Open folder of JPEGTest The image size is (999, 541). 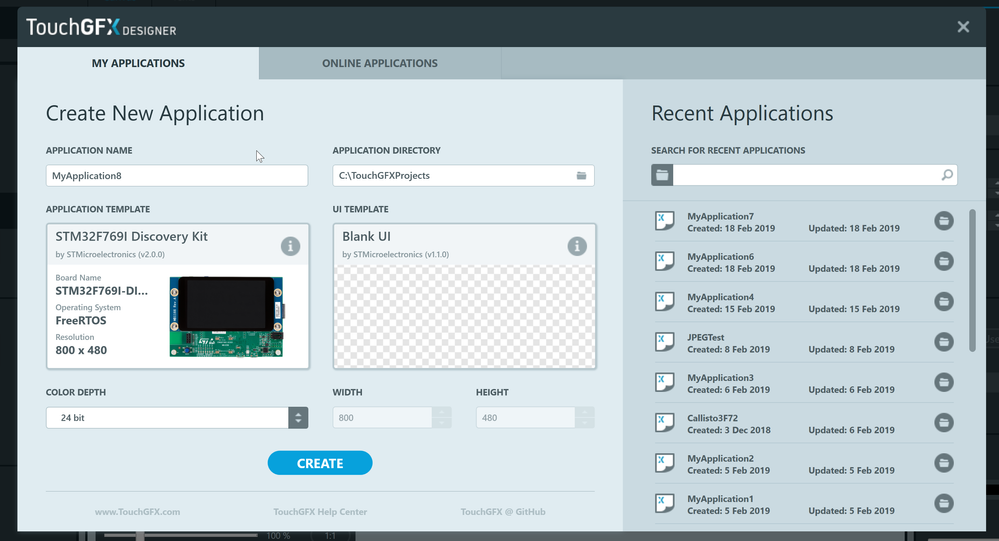tap(944, 342)
